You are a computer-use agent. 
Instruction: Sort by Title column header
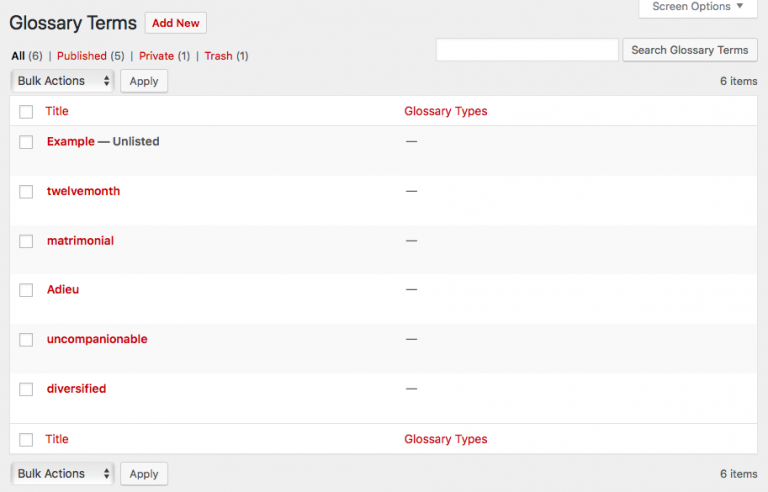[57, 111]
